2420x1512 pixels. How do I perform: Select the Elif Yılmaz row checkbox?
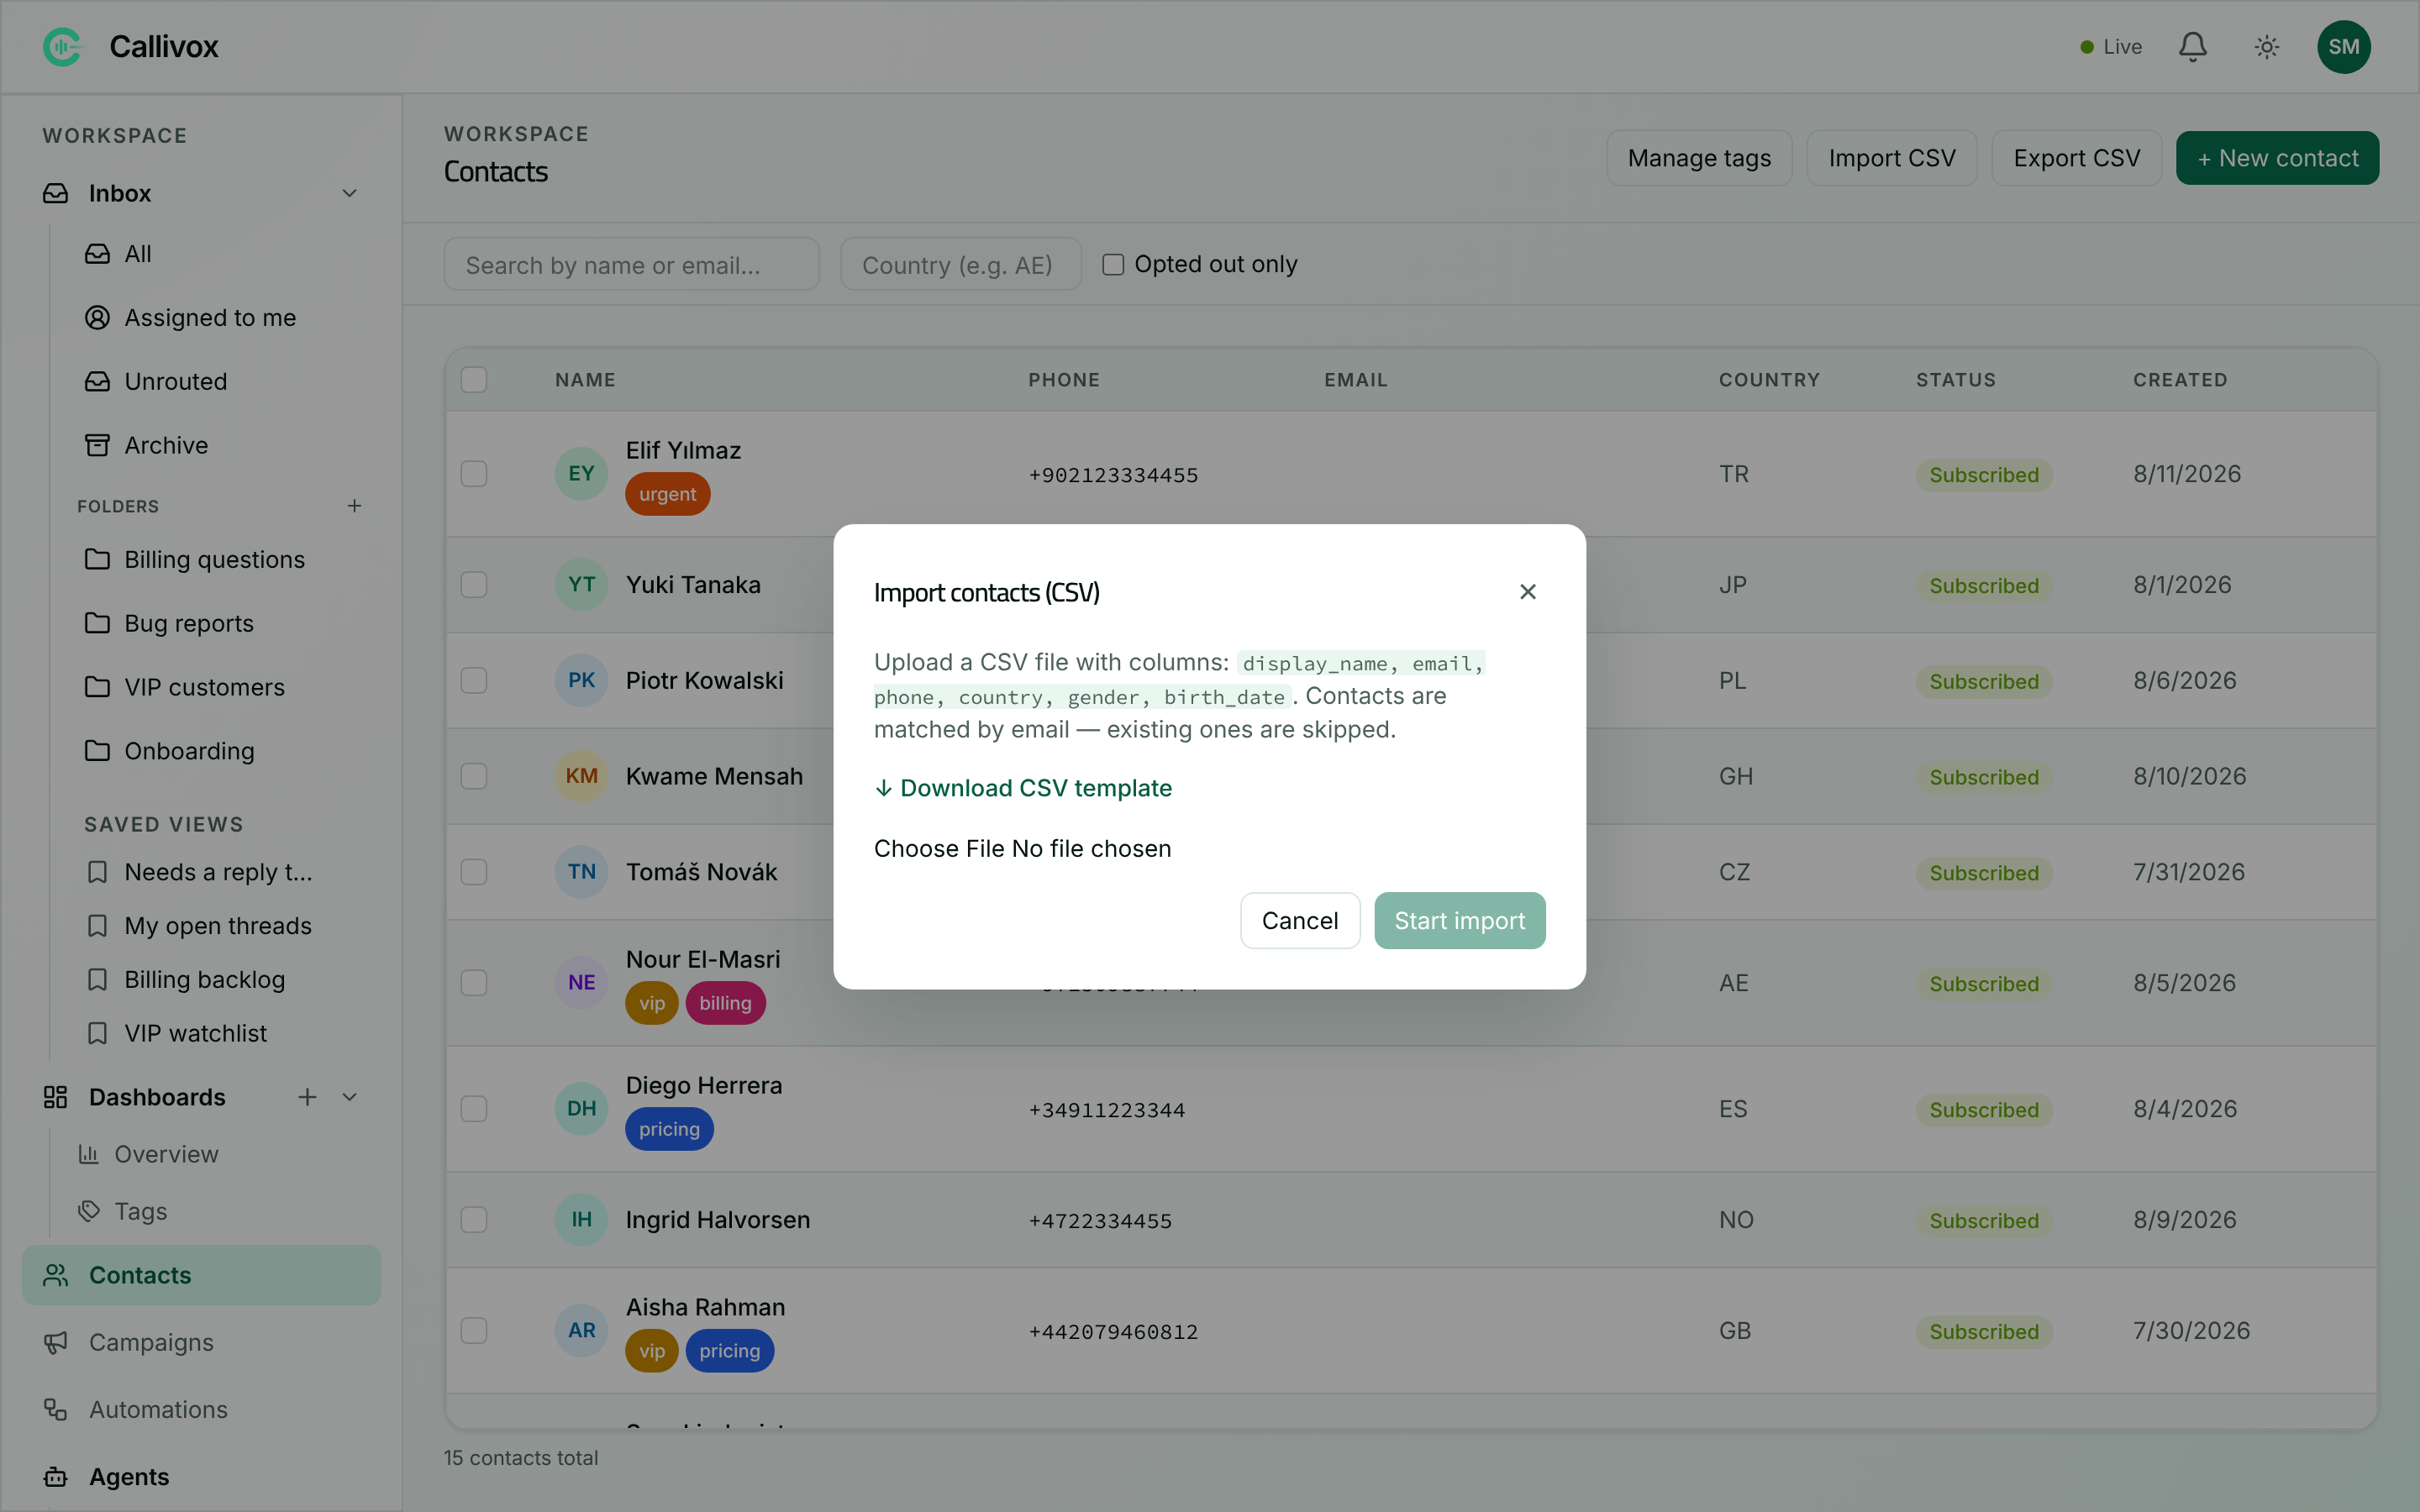coord(474,474)
